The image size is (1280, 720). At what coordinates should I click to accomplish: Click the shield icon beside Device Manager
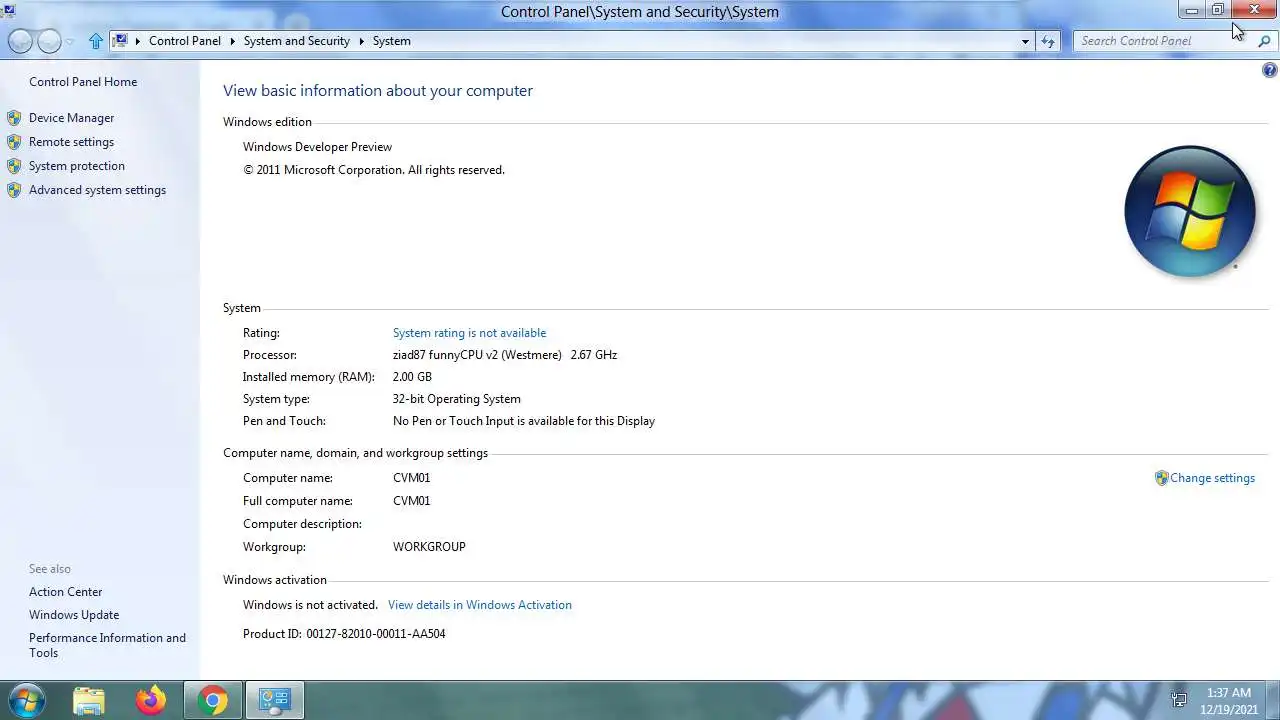pos(14,118)
